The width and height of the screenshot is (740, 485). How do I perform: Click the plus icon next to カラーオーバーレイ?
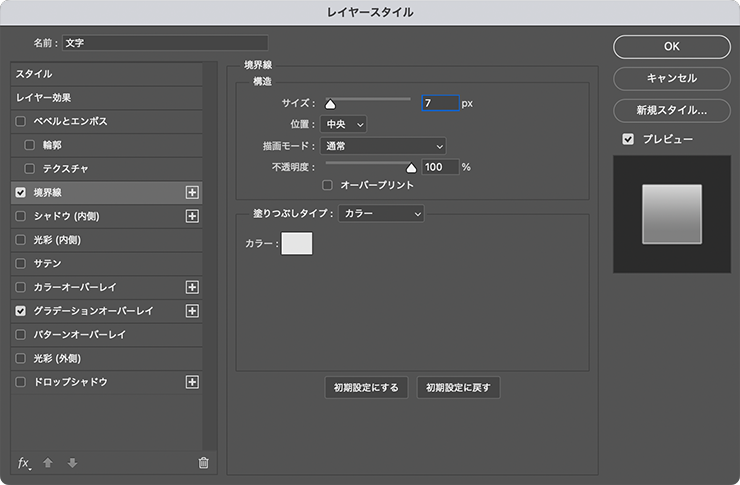tap(193, 287)
